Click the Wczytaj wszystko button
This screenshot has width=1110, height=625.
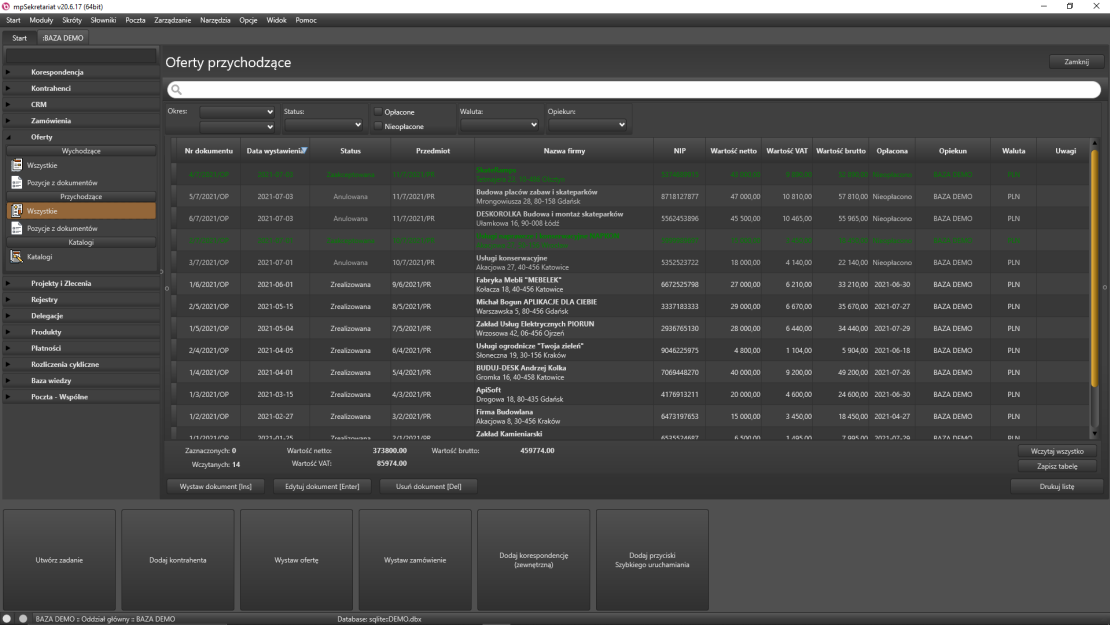(x=1057, y=451)
